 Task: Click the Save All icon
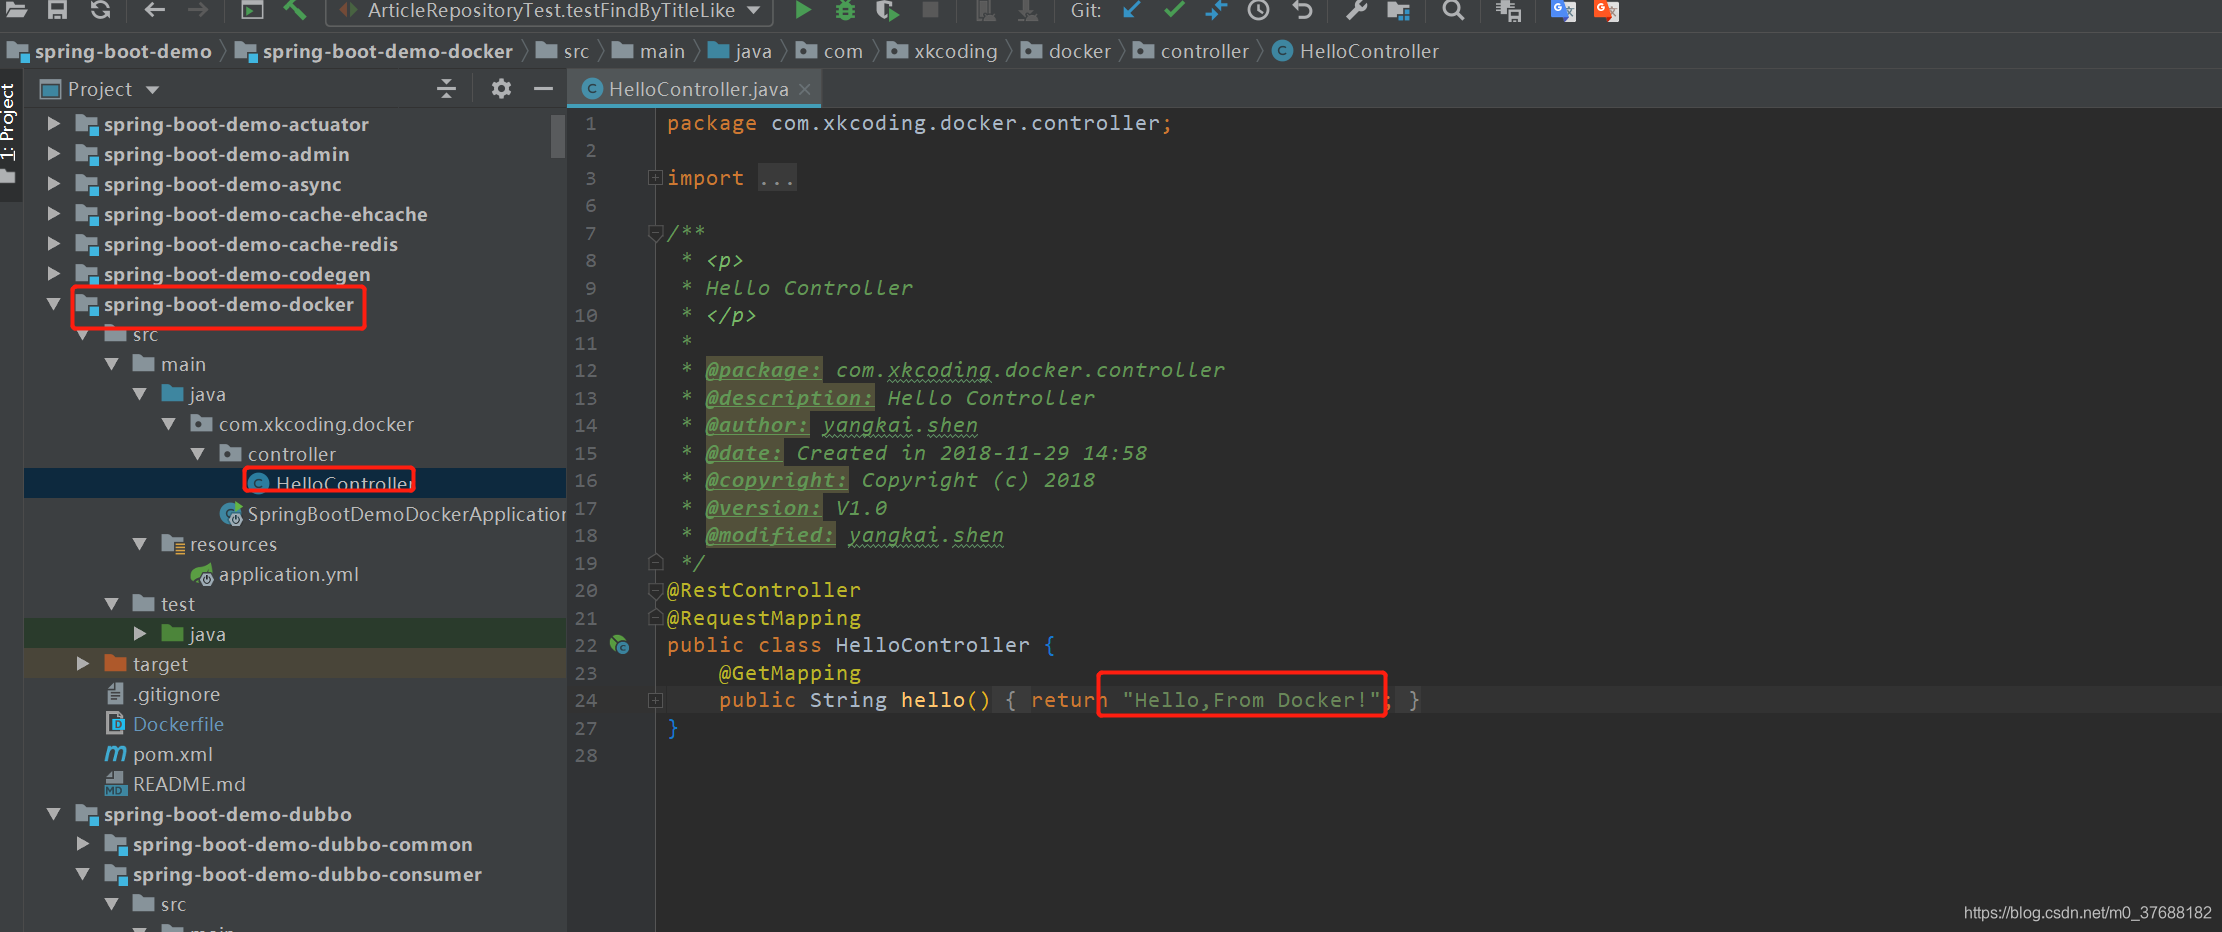click(x=58, y=10)
